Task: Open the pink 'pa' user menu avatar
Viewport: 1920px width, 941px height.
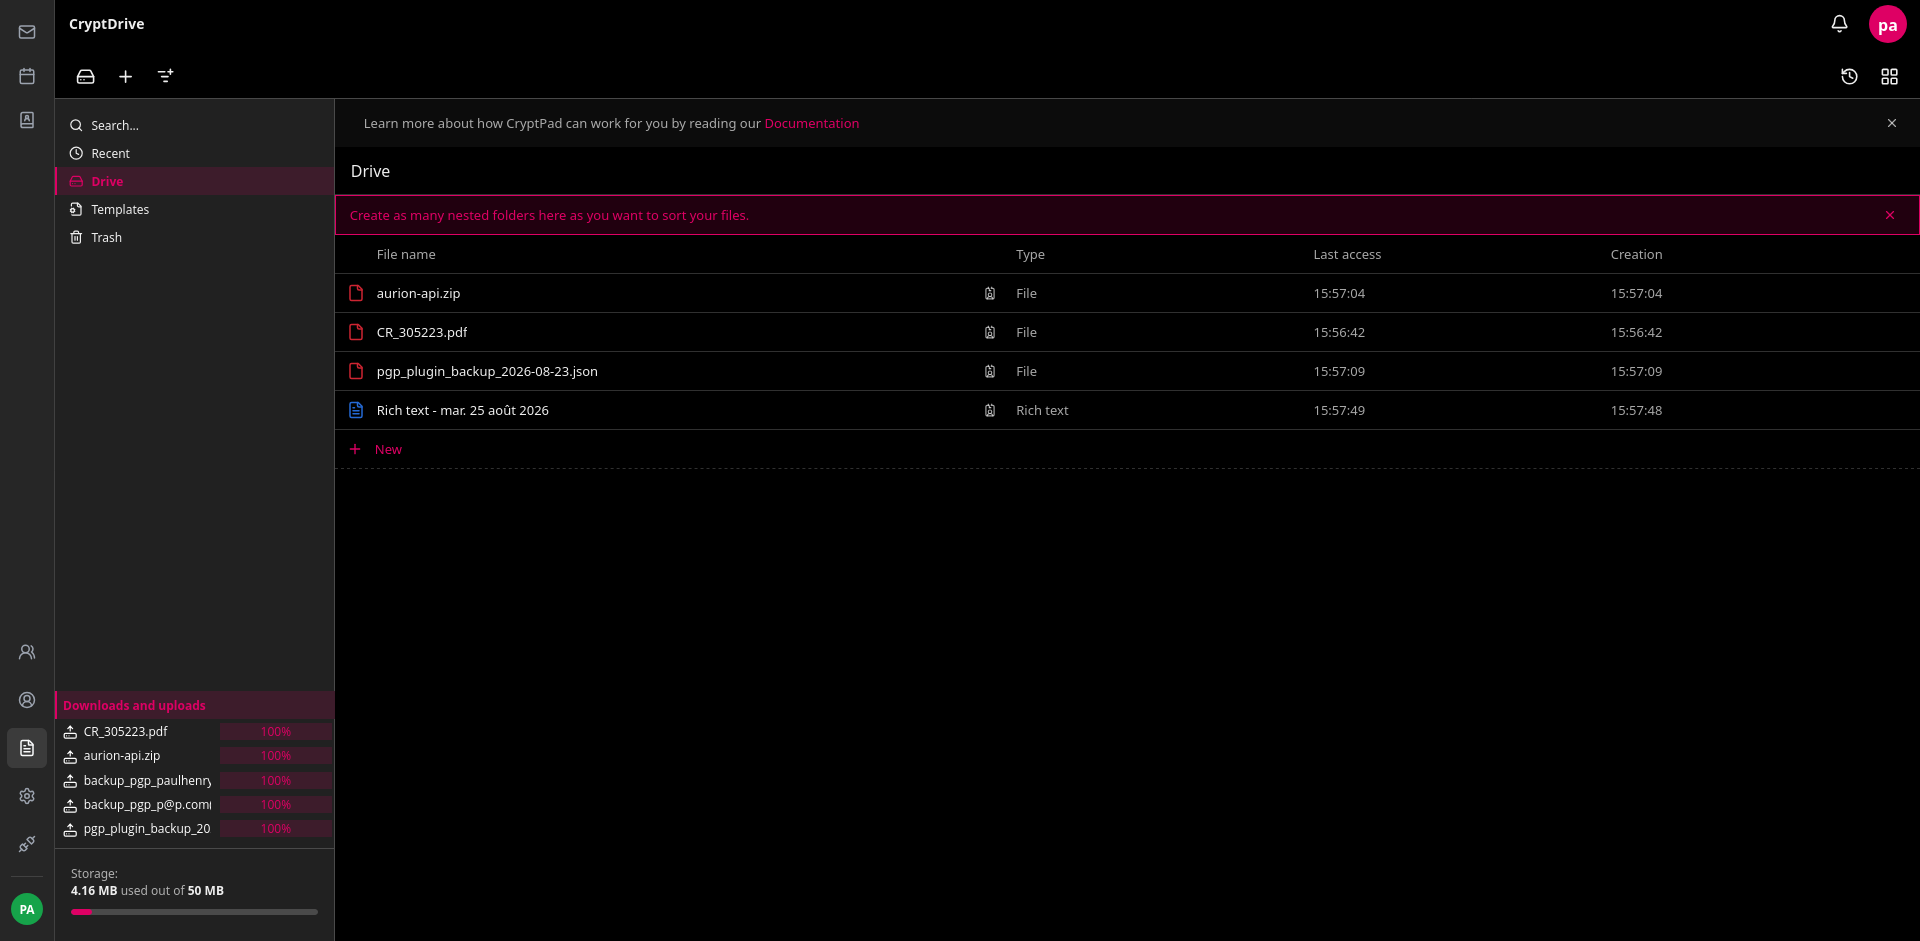Action: tap(1887, 25)
